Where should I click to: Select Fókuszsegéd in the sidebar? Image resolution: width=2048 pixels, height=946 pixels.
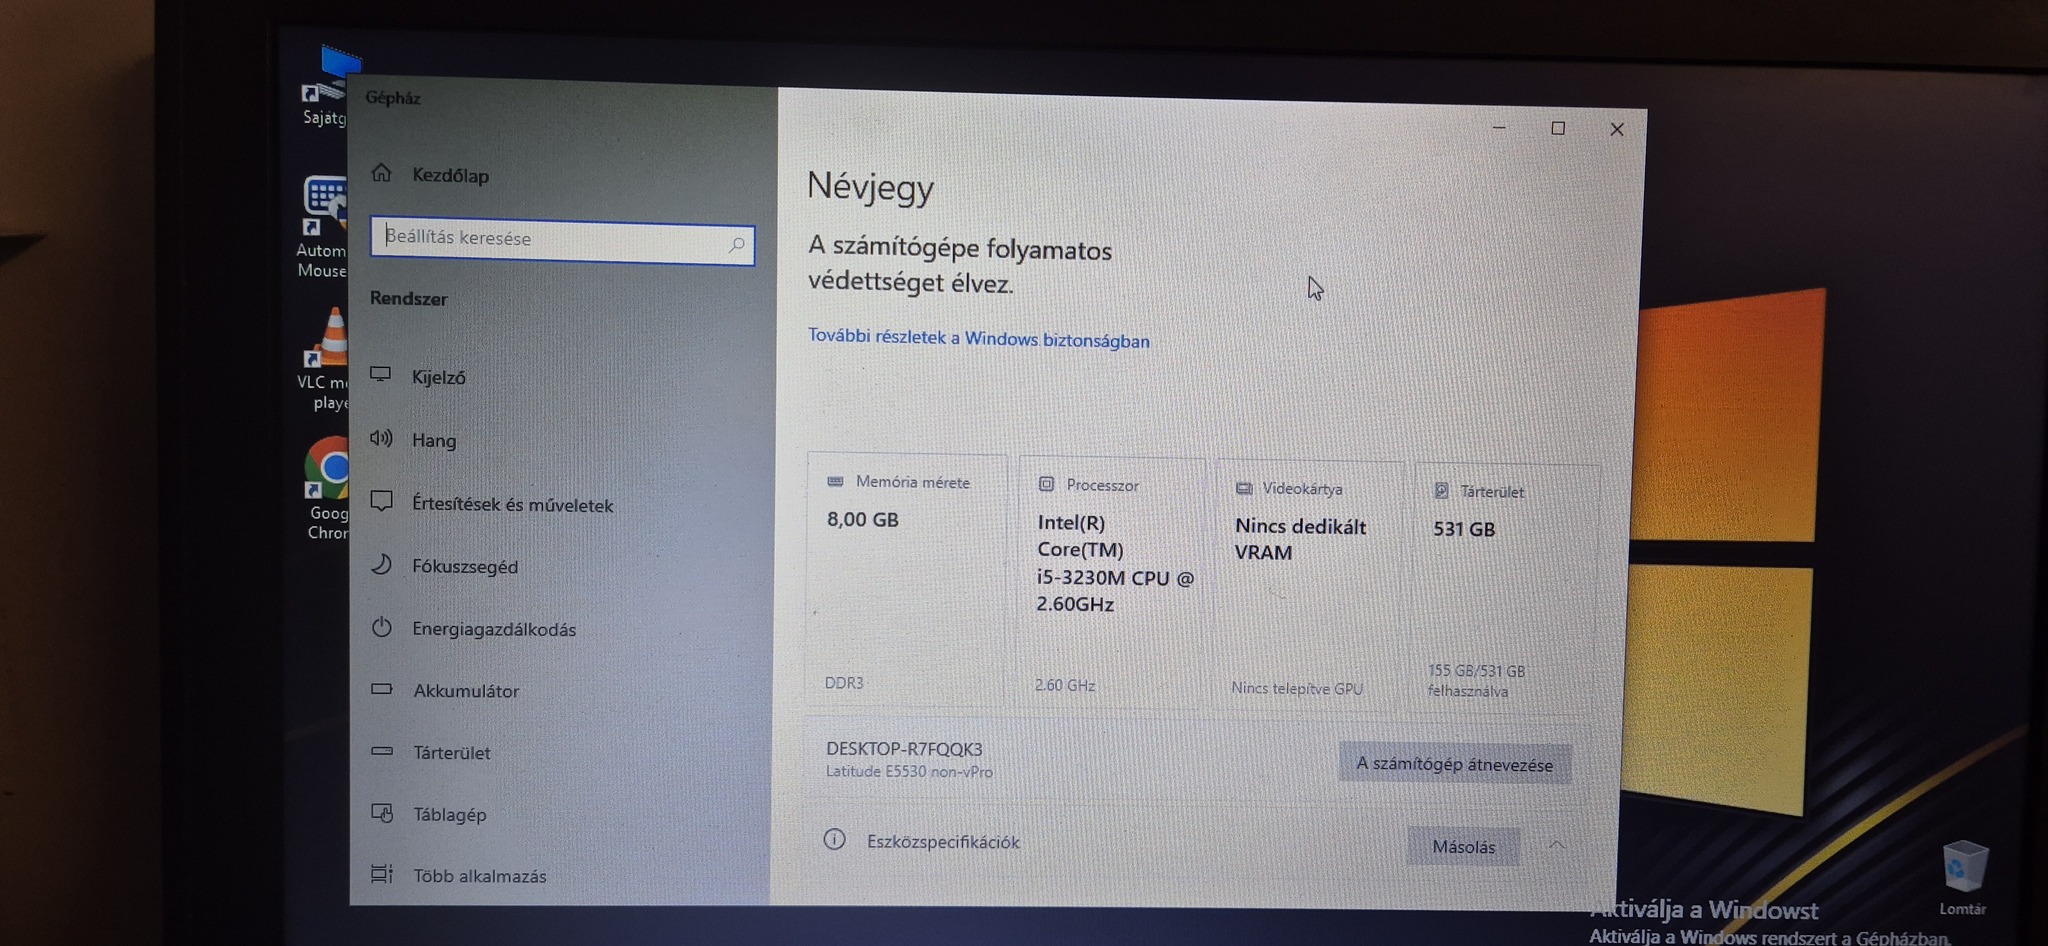click(x=444, y=565)
